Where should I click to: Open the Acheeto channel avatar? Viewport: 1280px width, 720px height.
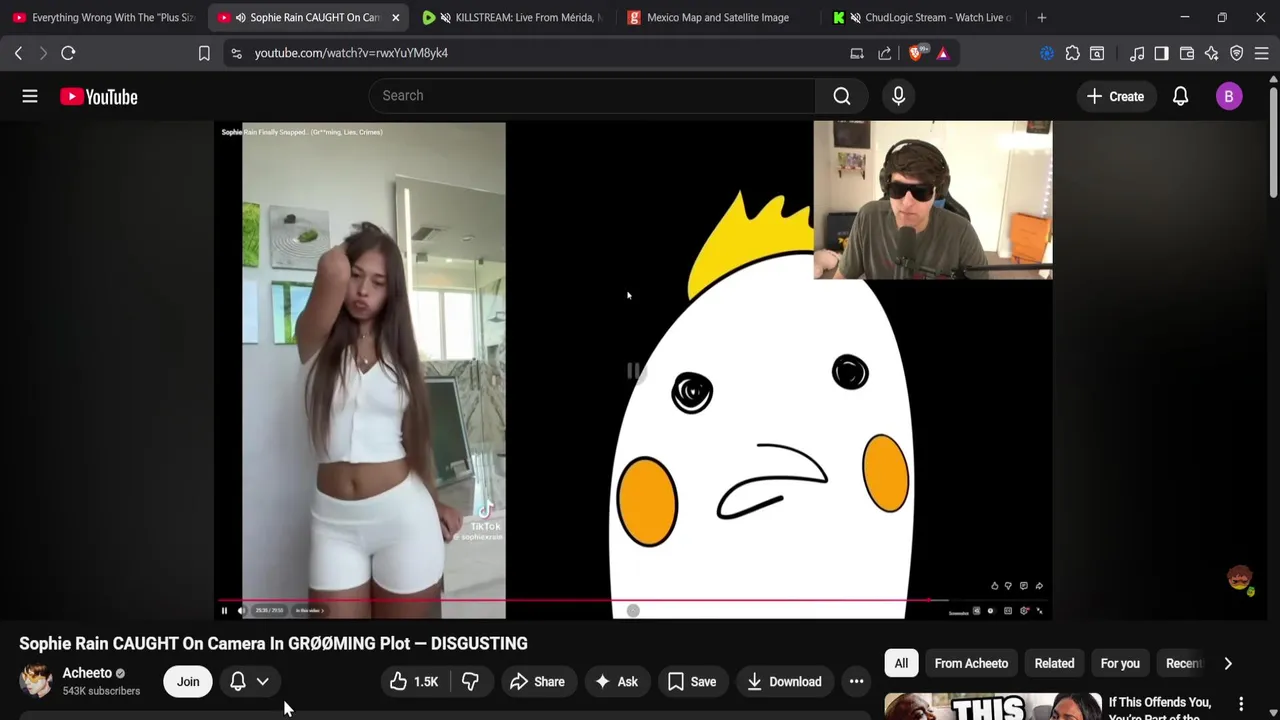click(x=36, y=681)
